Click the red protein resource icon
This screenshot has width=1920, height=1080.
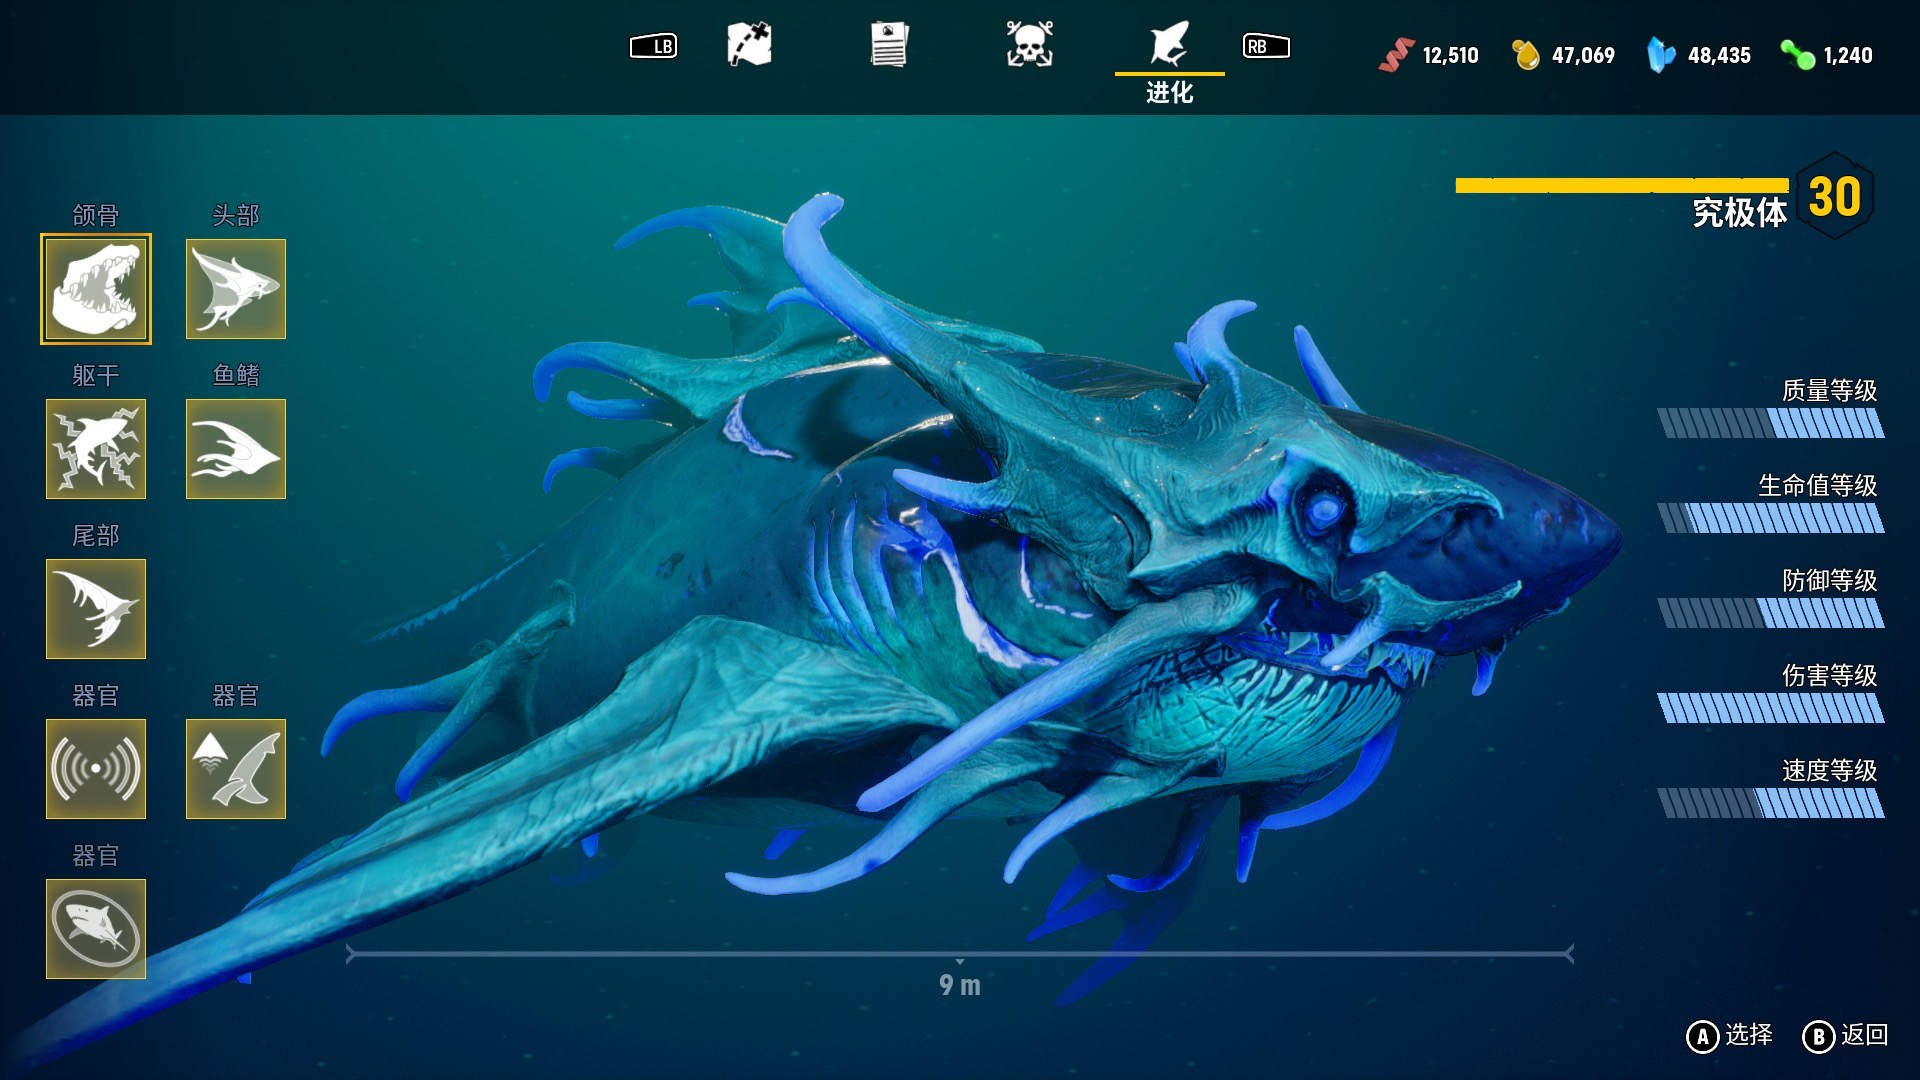1396,55
